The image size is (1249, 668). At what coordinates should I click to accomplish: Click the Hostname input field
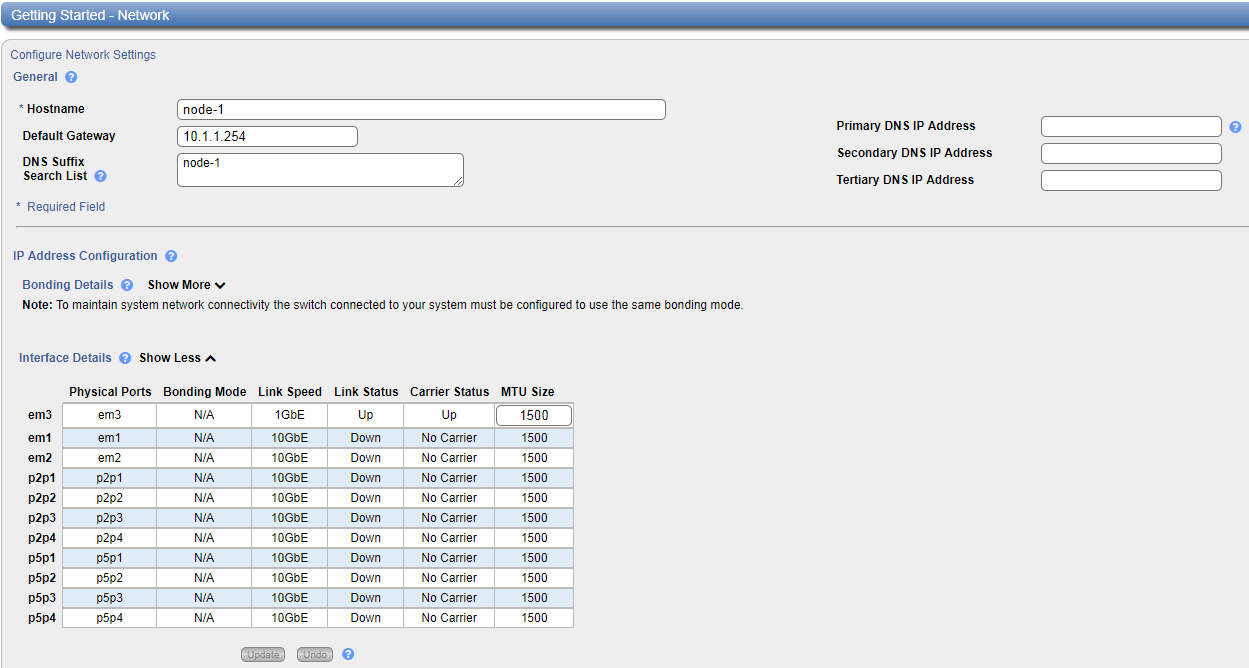[421, 110]
